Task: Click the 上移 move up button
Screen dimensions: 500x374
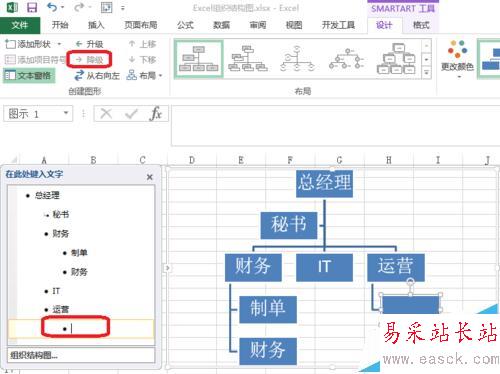Action: [143, 44]
